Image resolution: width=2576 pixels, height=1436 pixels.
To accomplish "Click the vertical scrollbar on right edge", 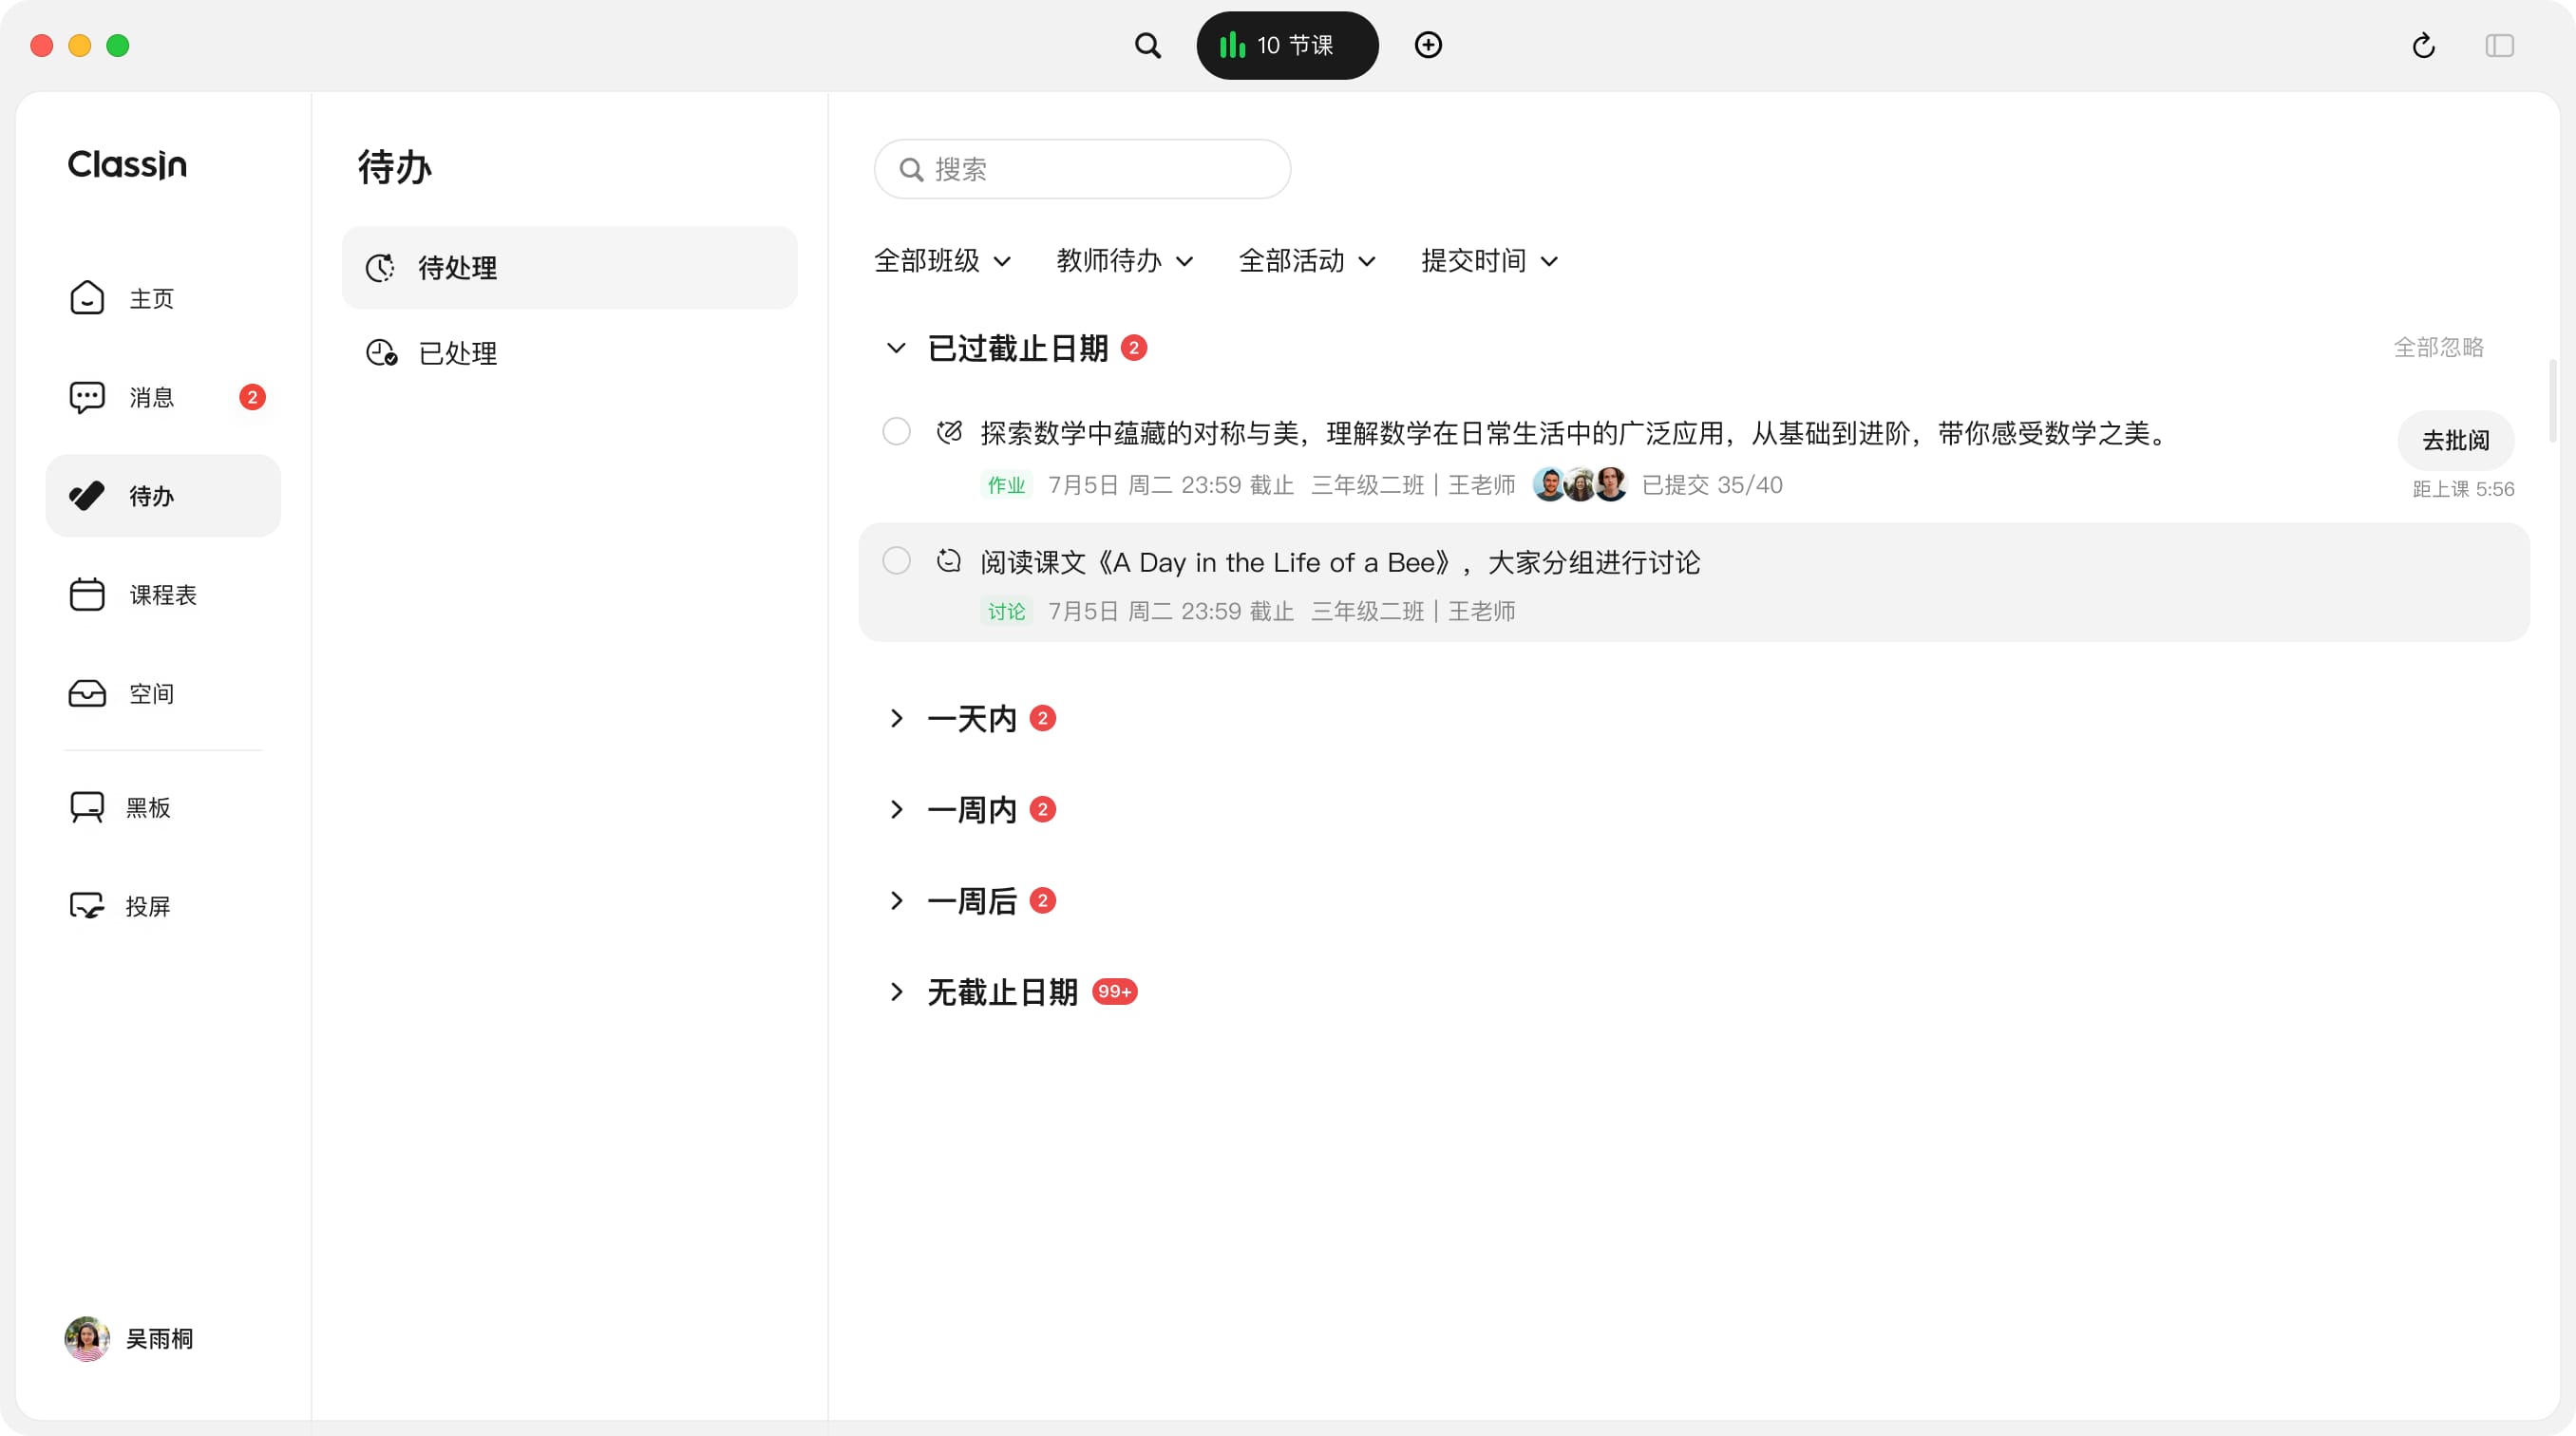I will tap(2552, 400).
